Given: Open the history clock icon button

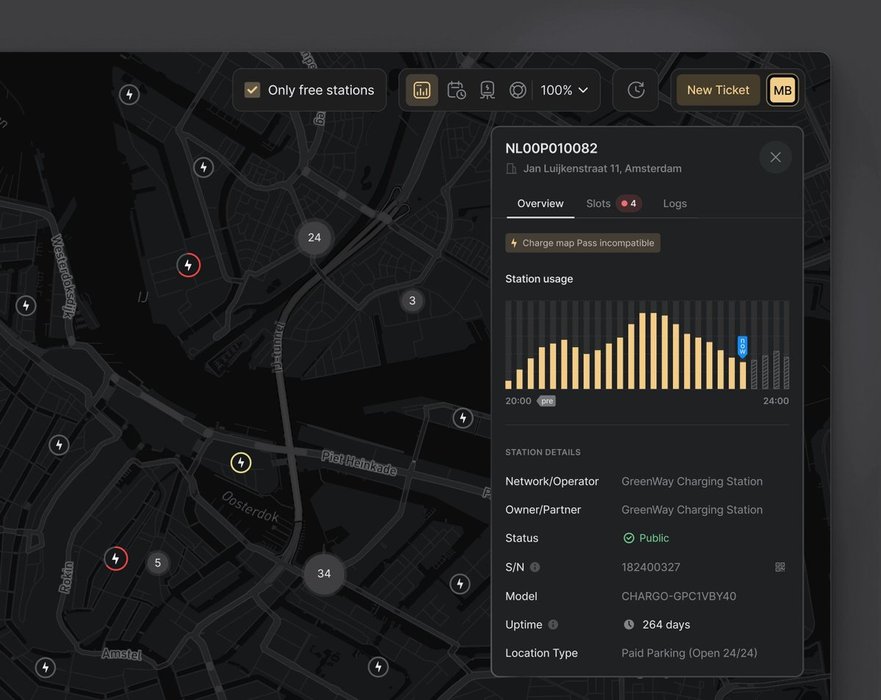Looking at the screenshot, I should pyautogui.click(x=636, y=90).
